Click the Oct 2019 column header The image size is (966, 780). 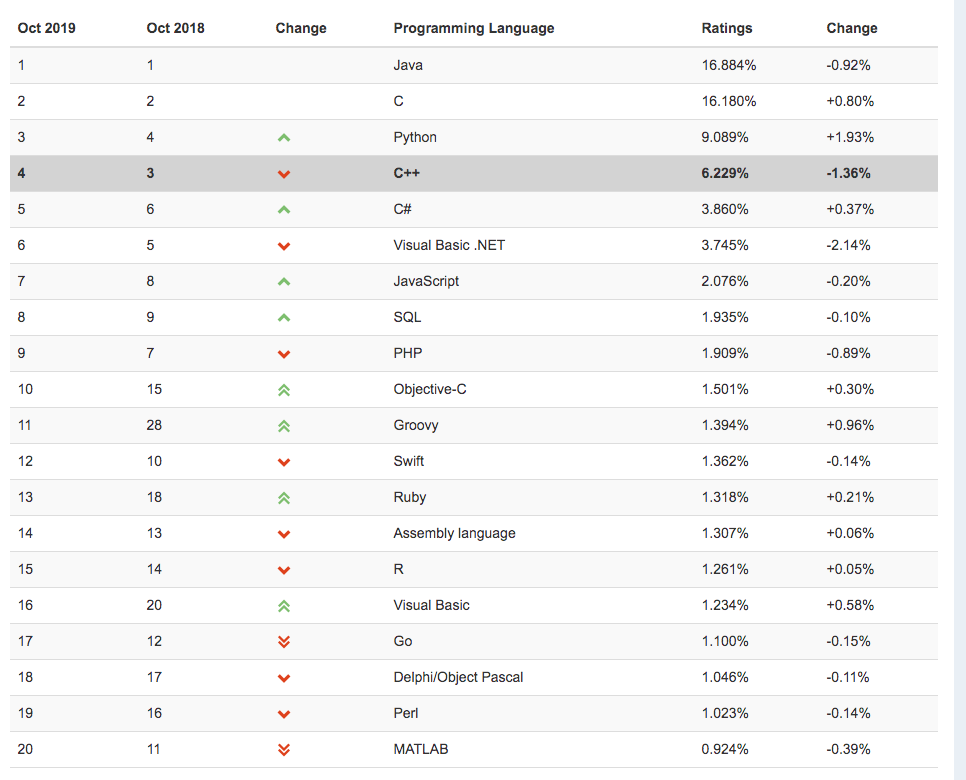pyautogui.click(x=46, y=28)
